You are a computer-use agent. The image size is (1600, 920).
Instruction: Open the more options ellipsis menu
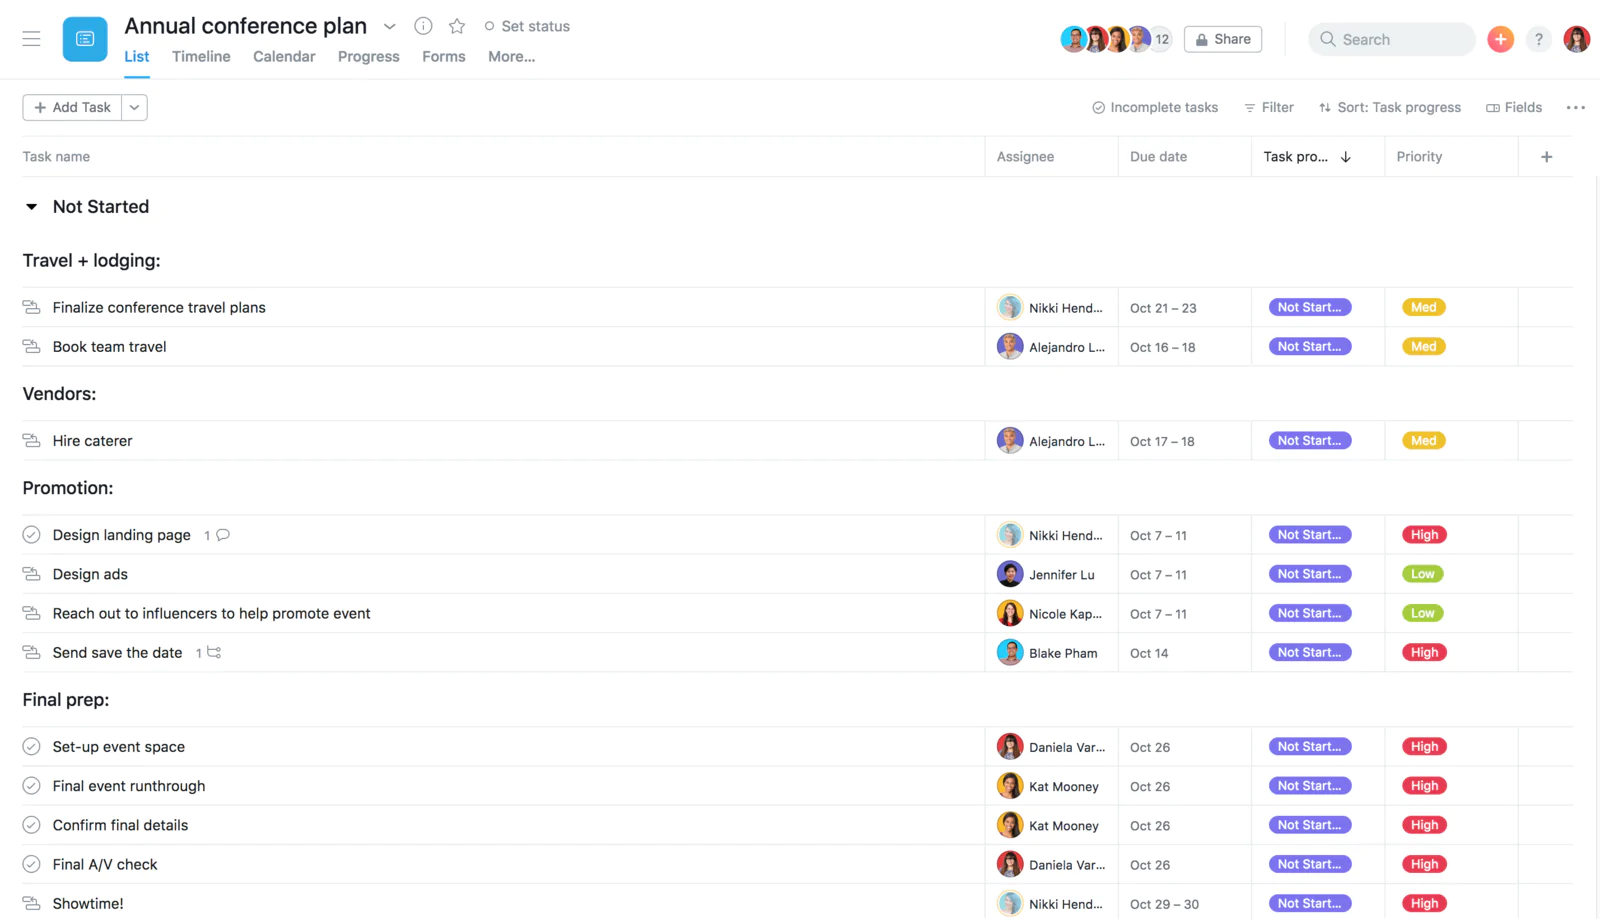[x=1575, y=107]
